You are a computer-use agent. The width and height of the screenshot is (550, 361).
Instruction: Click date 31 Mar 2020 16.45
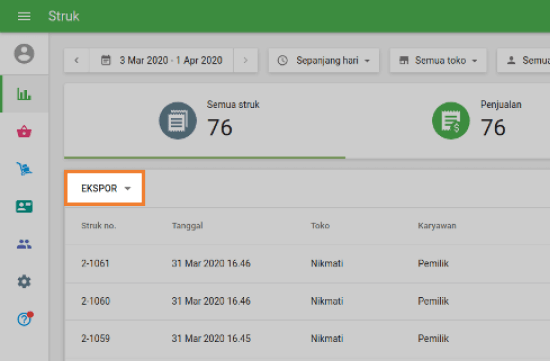click(x=211, y=339)
